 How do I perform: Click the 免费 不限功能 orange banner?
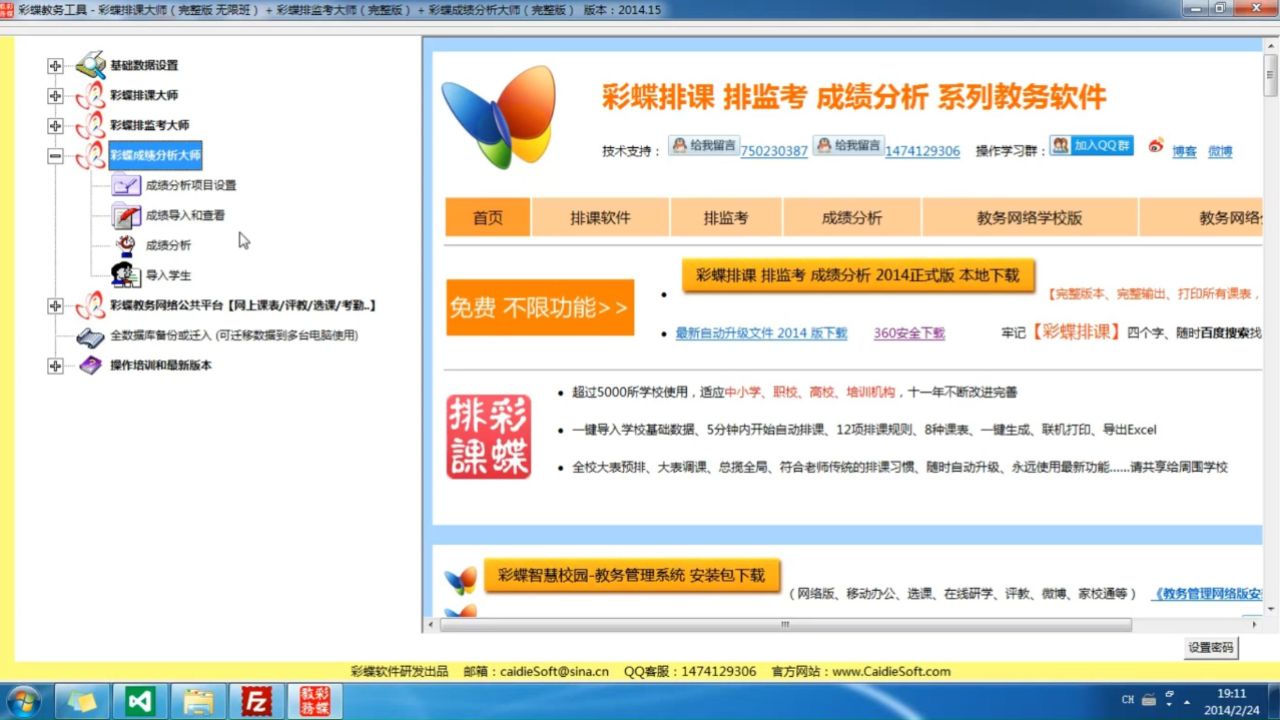coord(540,307)
